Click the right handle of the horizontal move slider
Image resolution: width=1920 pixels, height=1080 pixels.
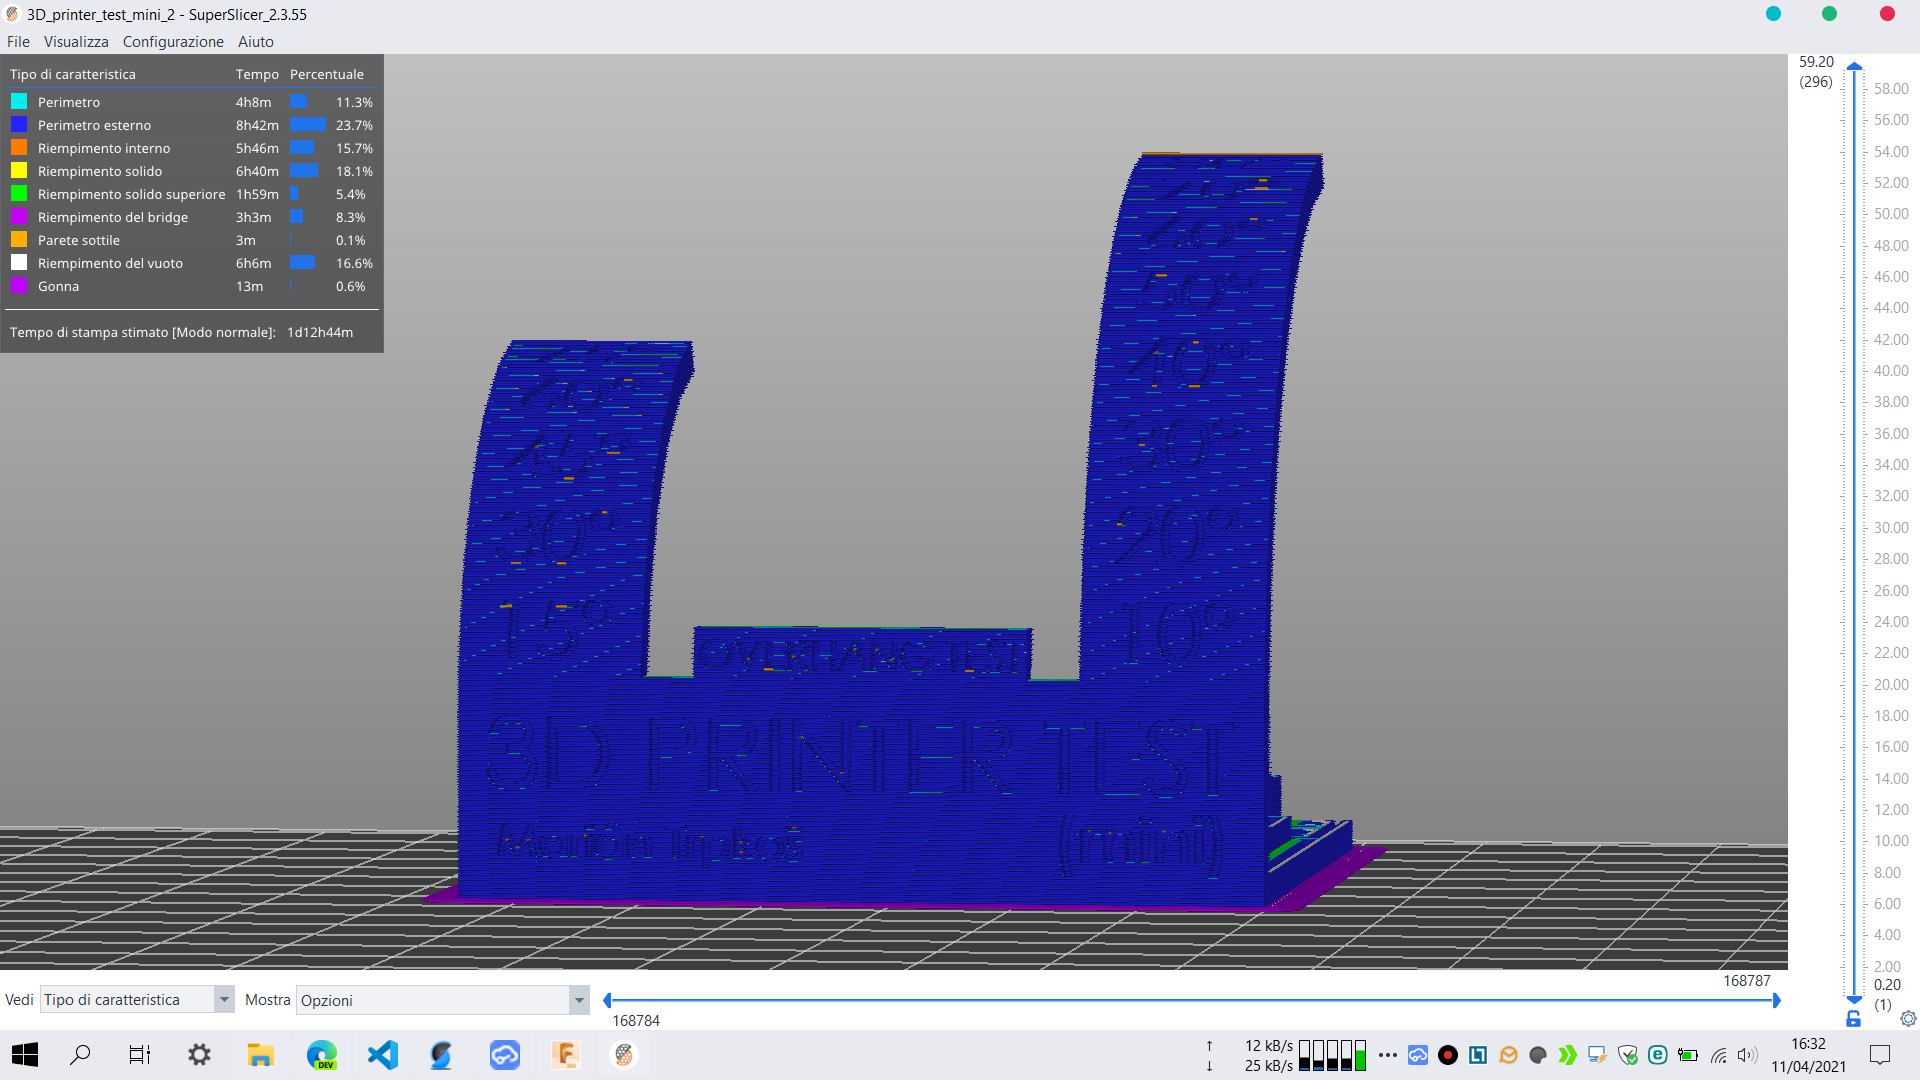coord(1776,1000)
